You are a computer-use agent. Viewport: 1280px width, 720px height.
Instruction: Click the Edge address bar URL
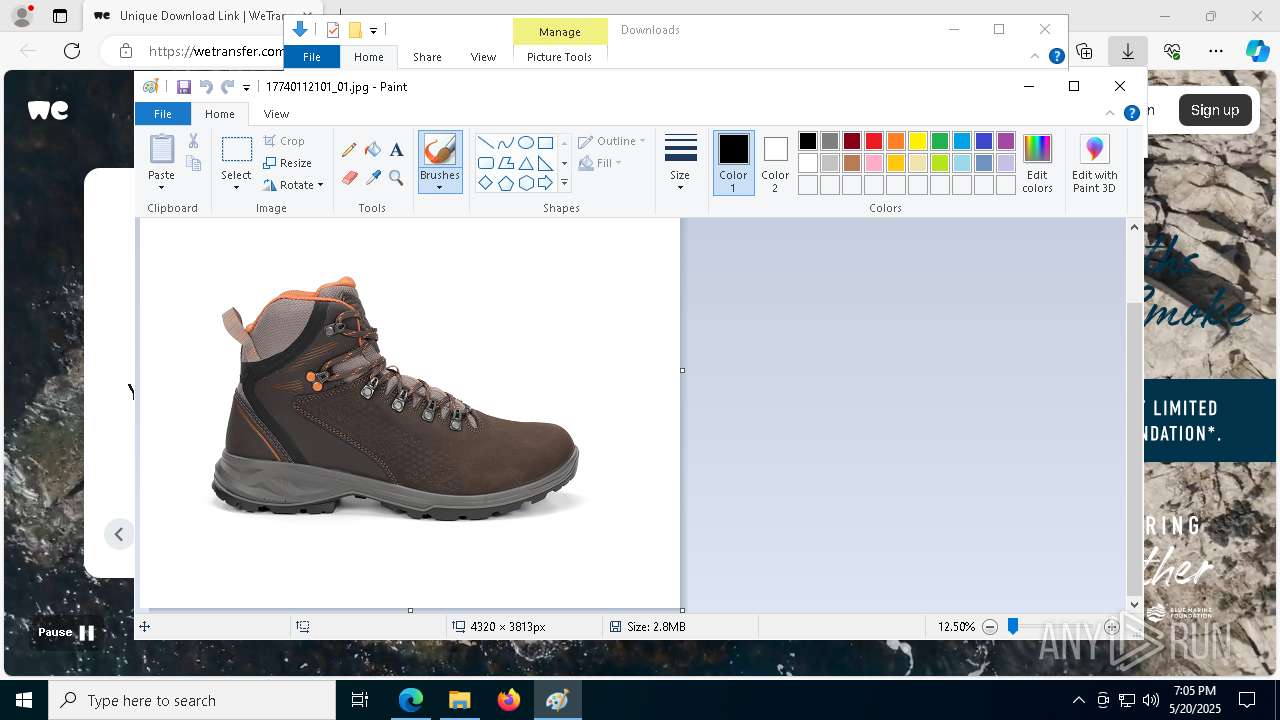point(216,51)
